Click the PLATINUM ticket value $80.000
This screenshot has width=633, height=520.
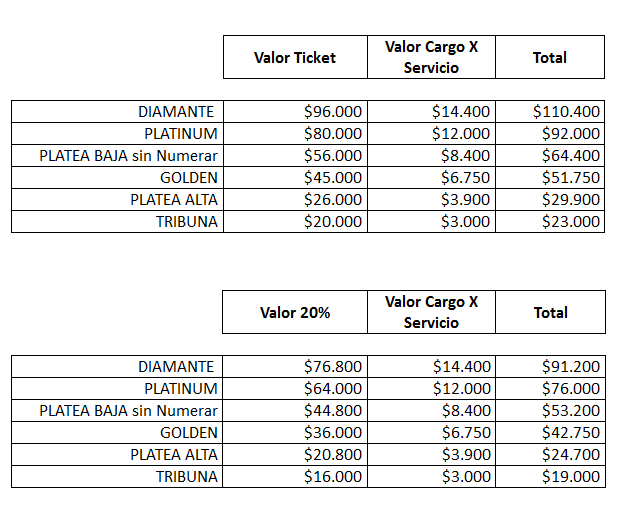pos(333,134)
